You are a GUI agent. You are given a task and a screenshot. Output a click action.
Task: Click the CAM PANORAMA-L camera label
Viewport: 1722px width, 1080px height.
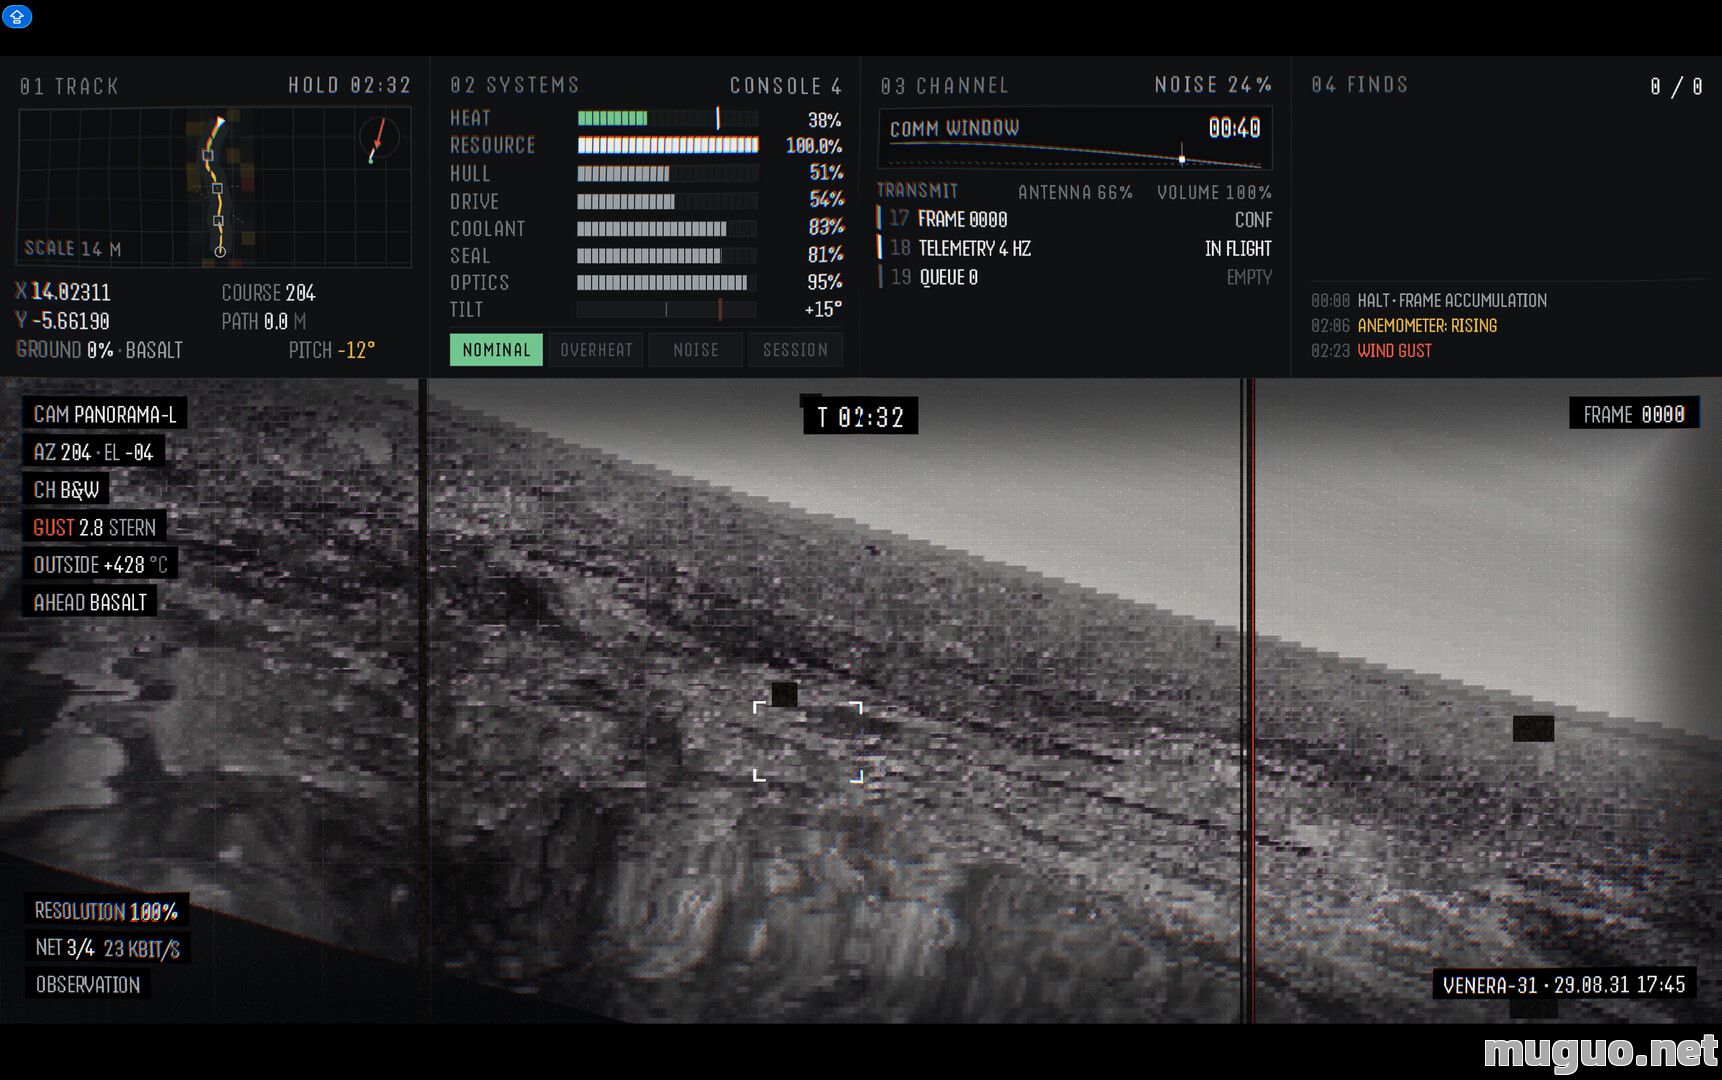105,414
